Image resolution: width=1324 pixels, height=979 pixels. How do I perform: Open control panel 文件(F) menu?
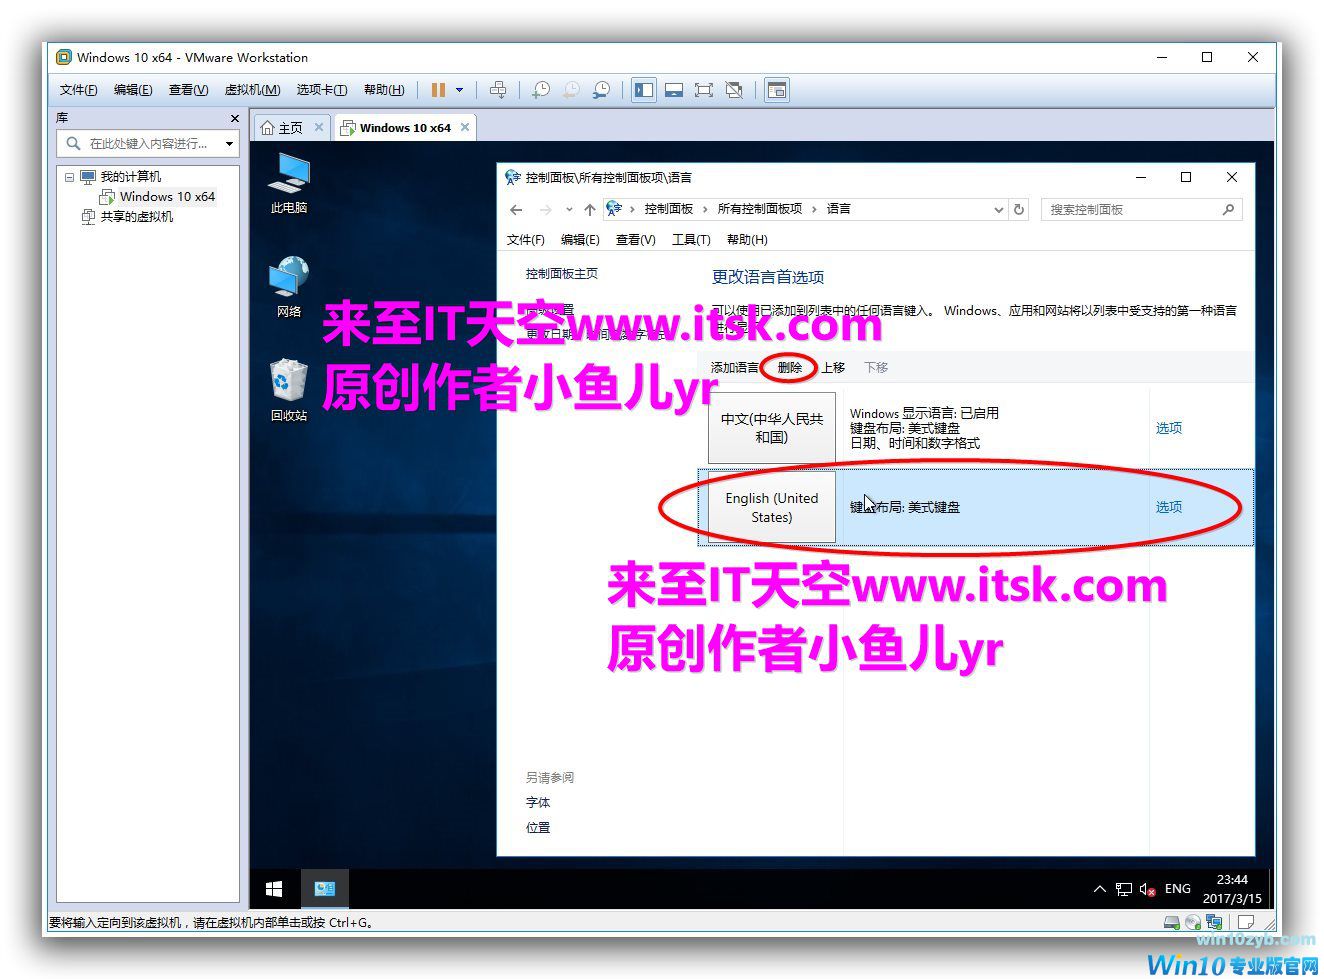(x=526, y=240)
